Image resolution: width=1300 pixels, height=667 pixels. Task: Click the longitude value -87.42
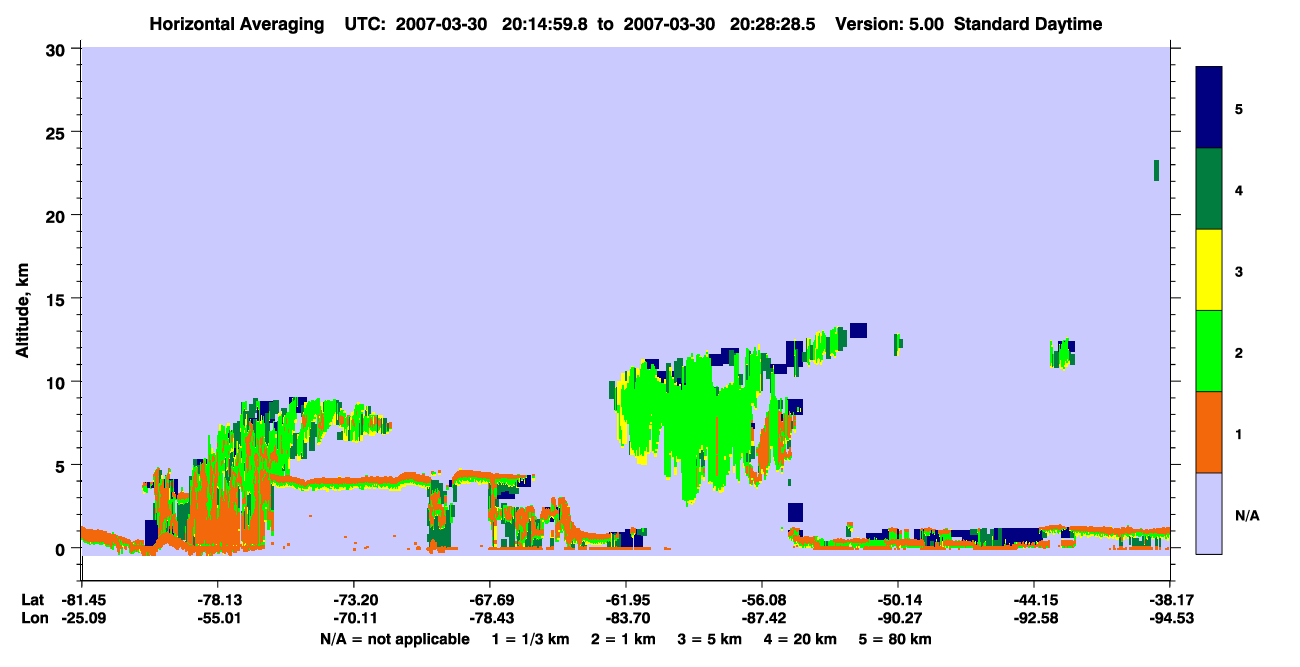point(762,619)
